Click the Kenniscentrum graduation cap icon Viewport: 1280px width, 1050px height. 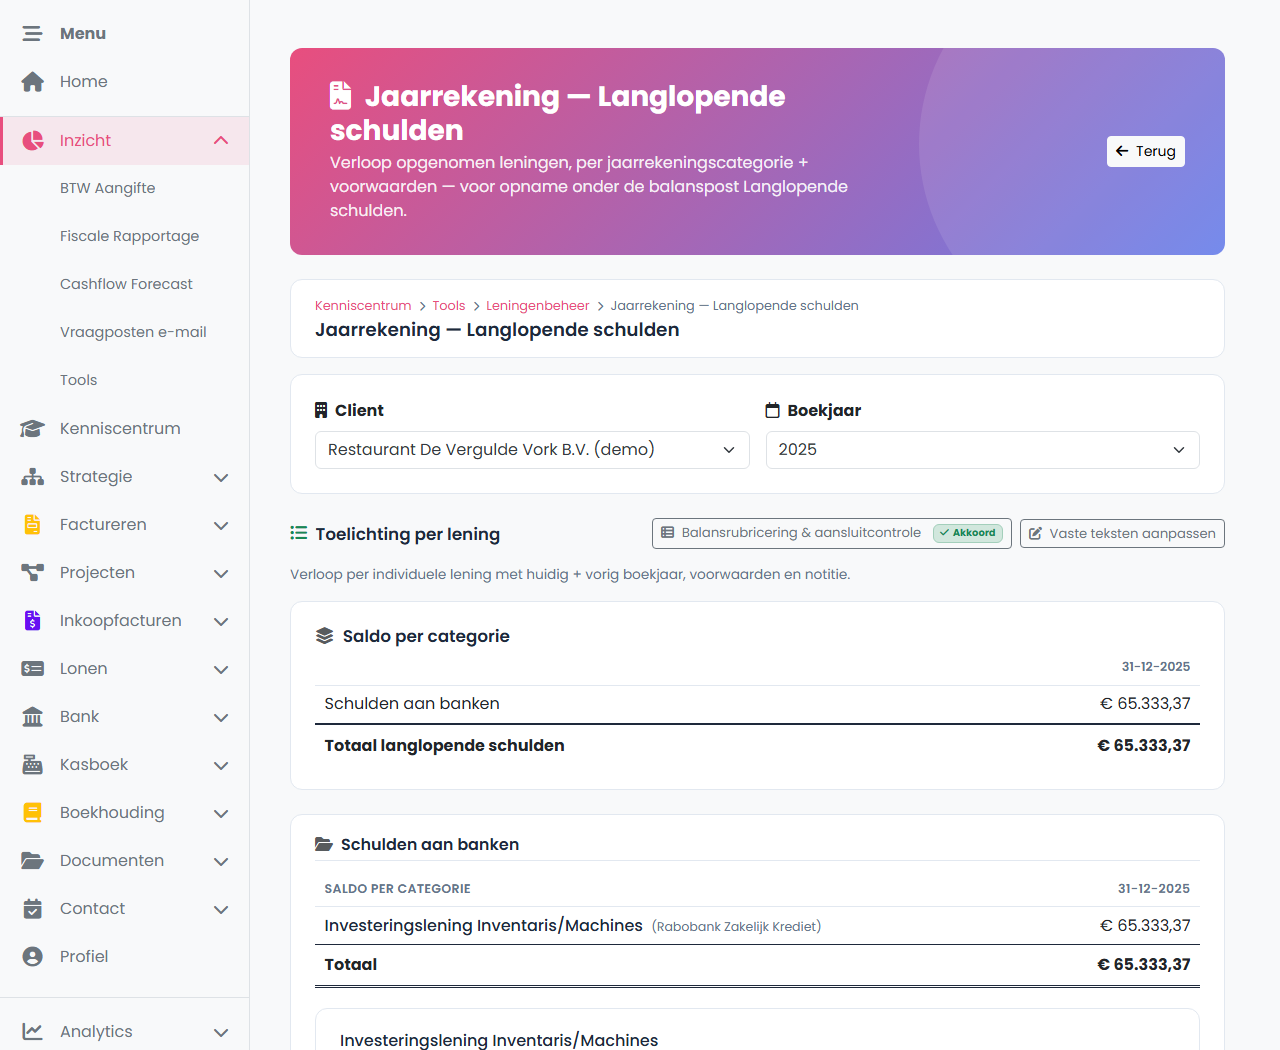click(33, 429)
